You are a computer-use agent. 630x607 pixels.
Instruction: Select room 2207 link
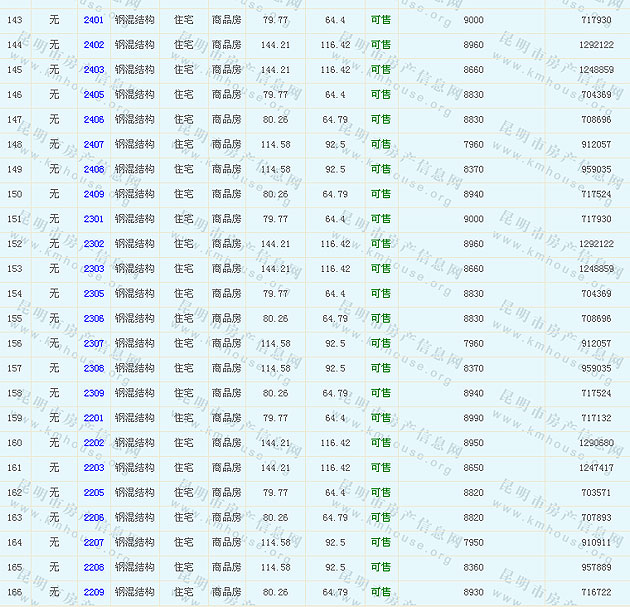[x=93, y=542]
